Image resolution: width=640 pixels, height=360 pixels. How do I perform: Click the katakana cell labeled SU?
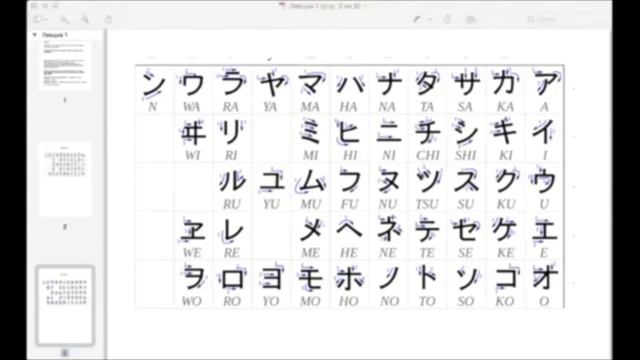[x=466, y=187]
